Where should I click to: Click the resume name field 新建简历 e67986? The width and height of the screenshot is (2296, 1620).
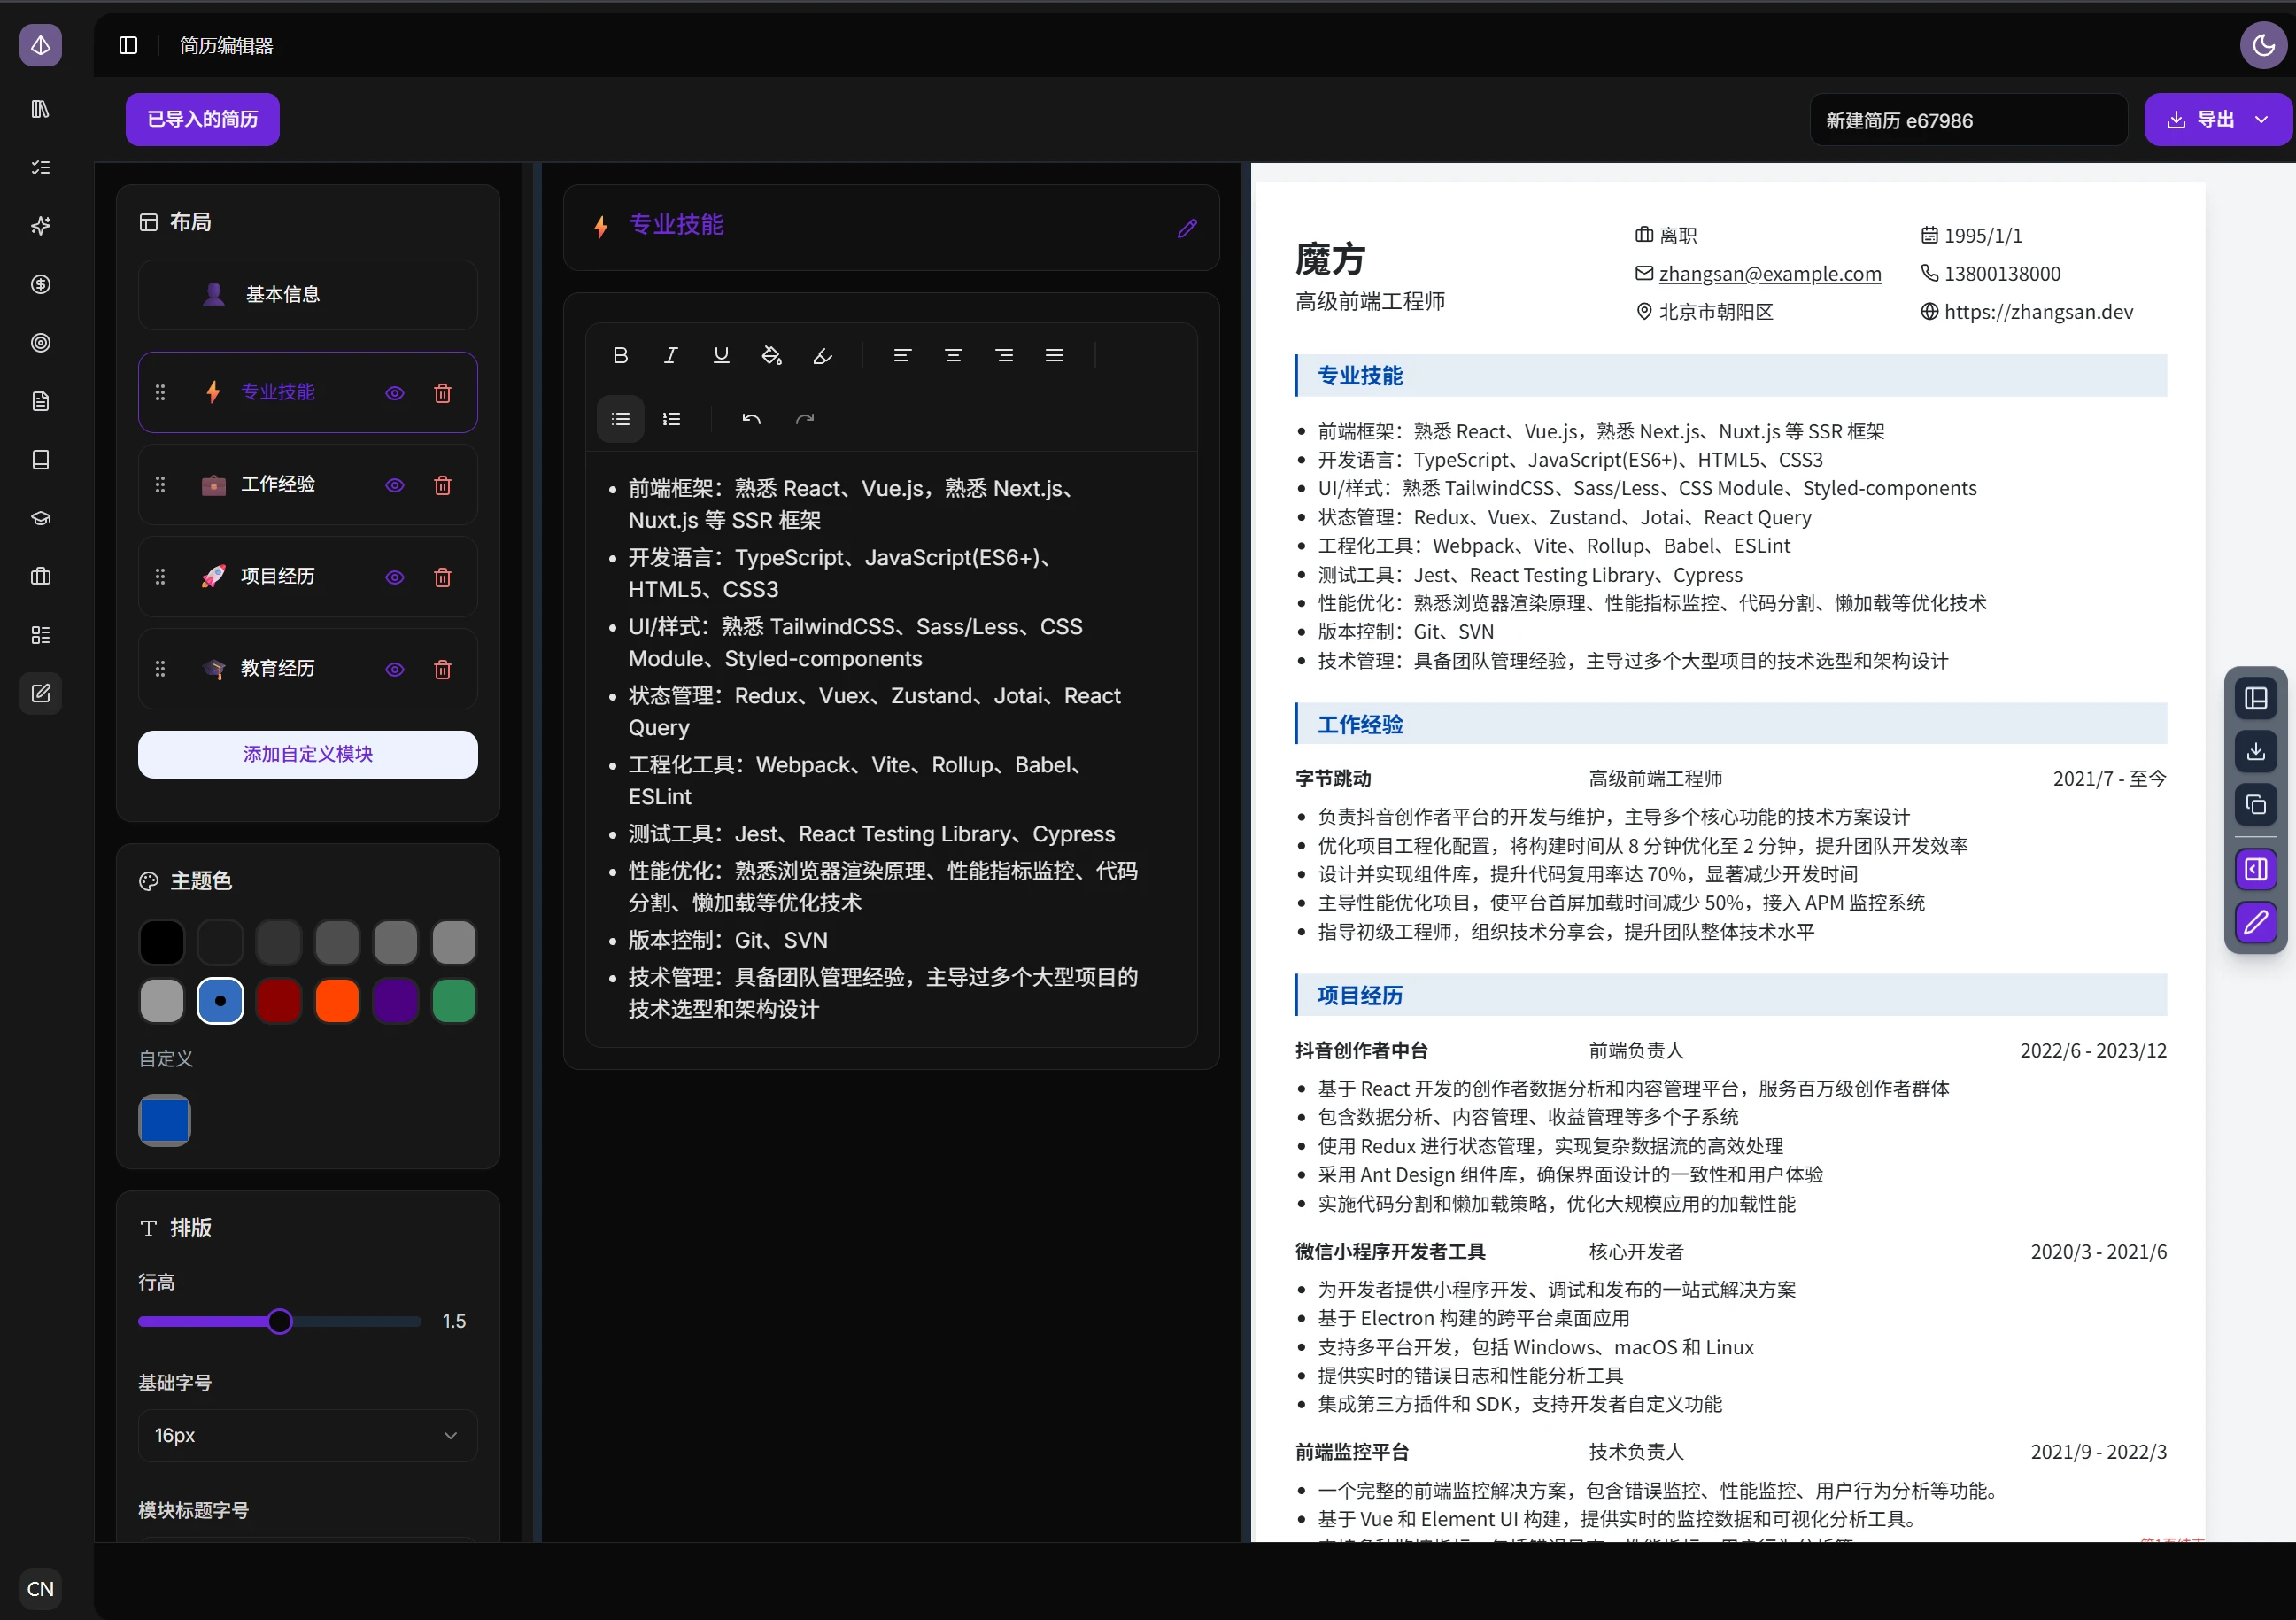tap(1968, 120)
